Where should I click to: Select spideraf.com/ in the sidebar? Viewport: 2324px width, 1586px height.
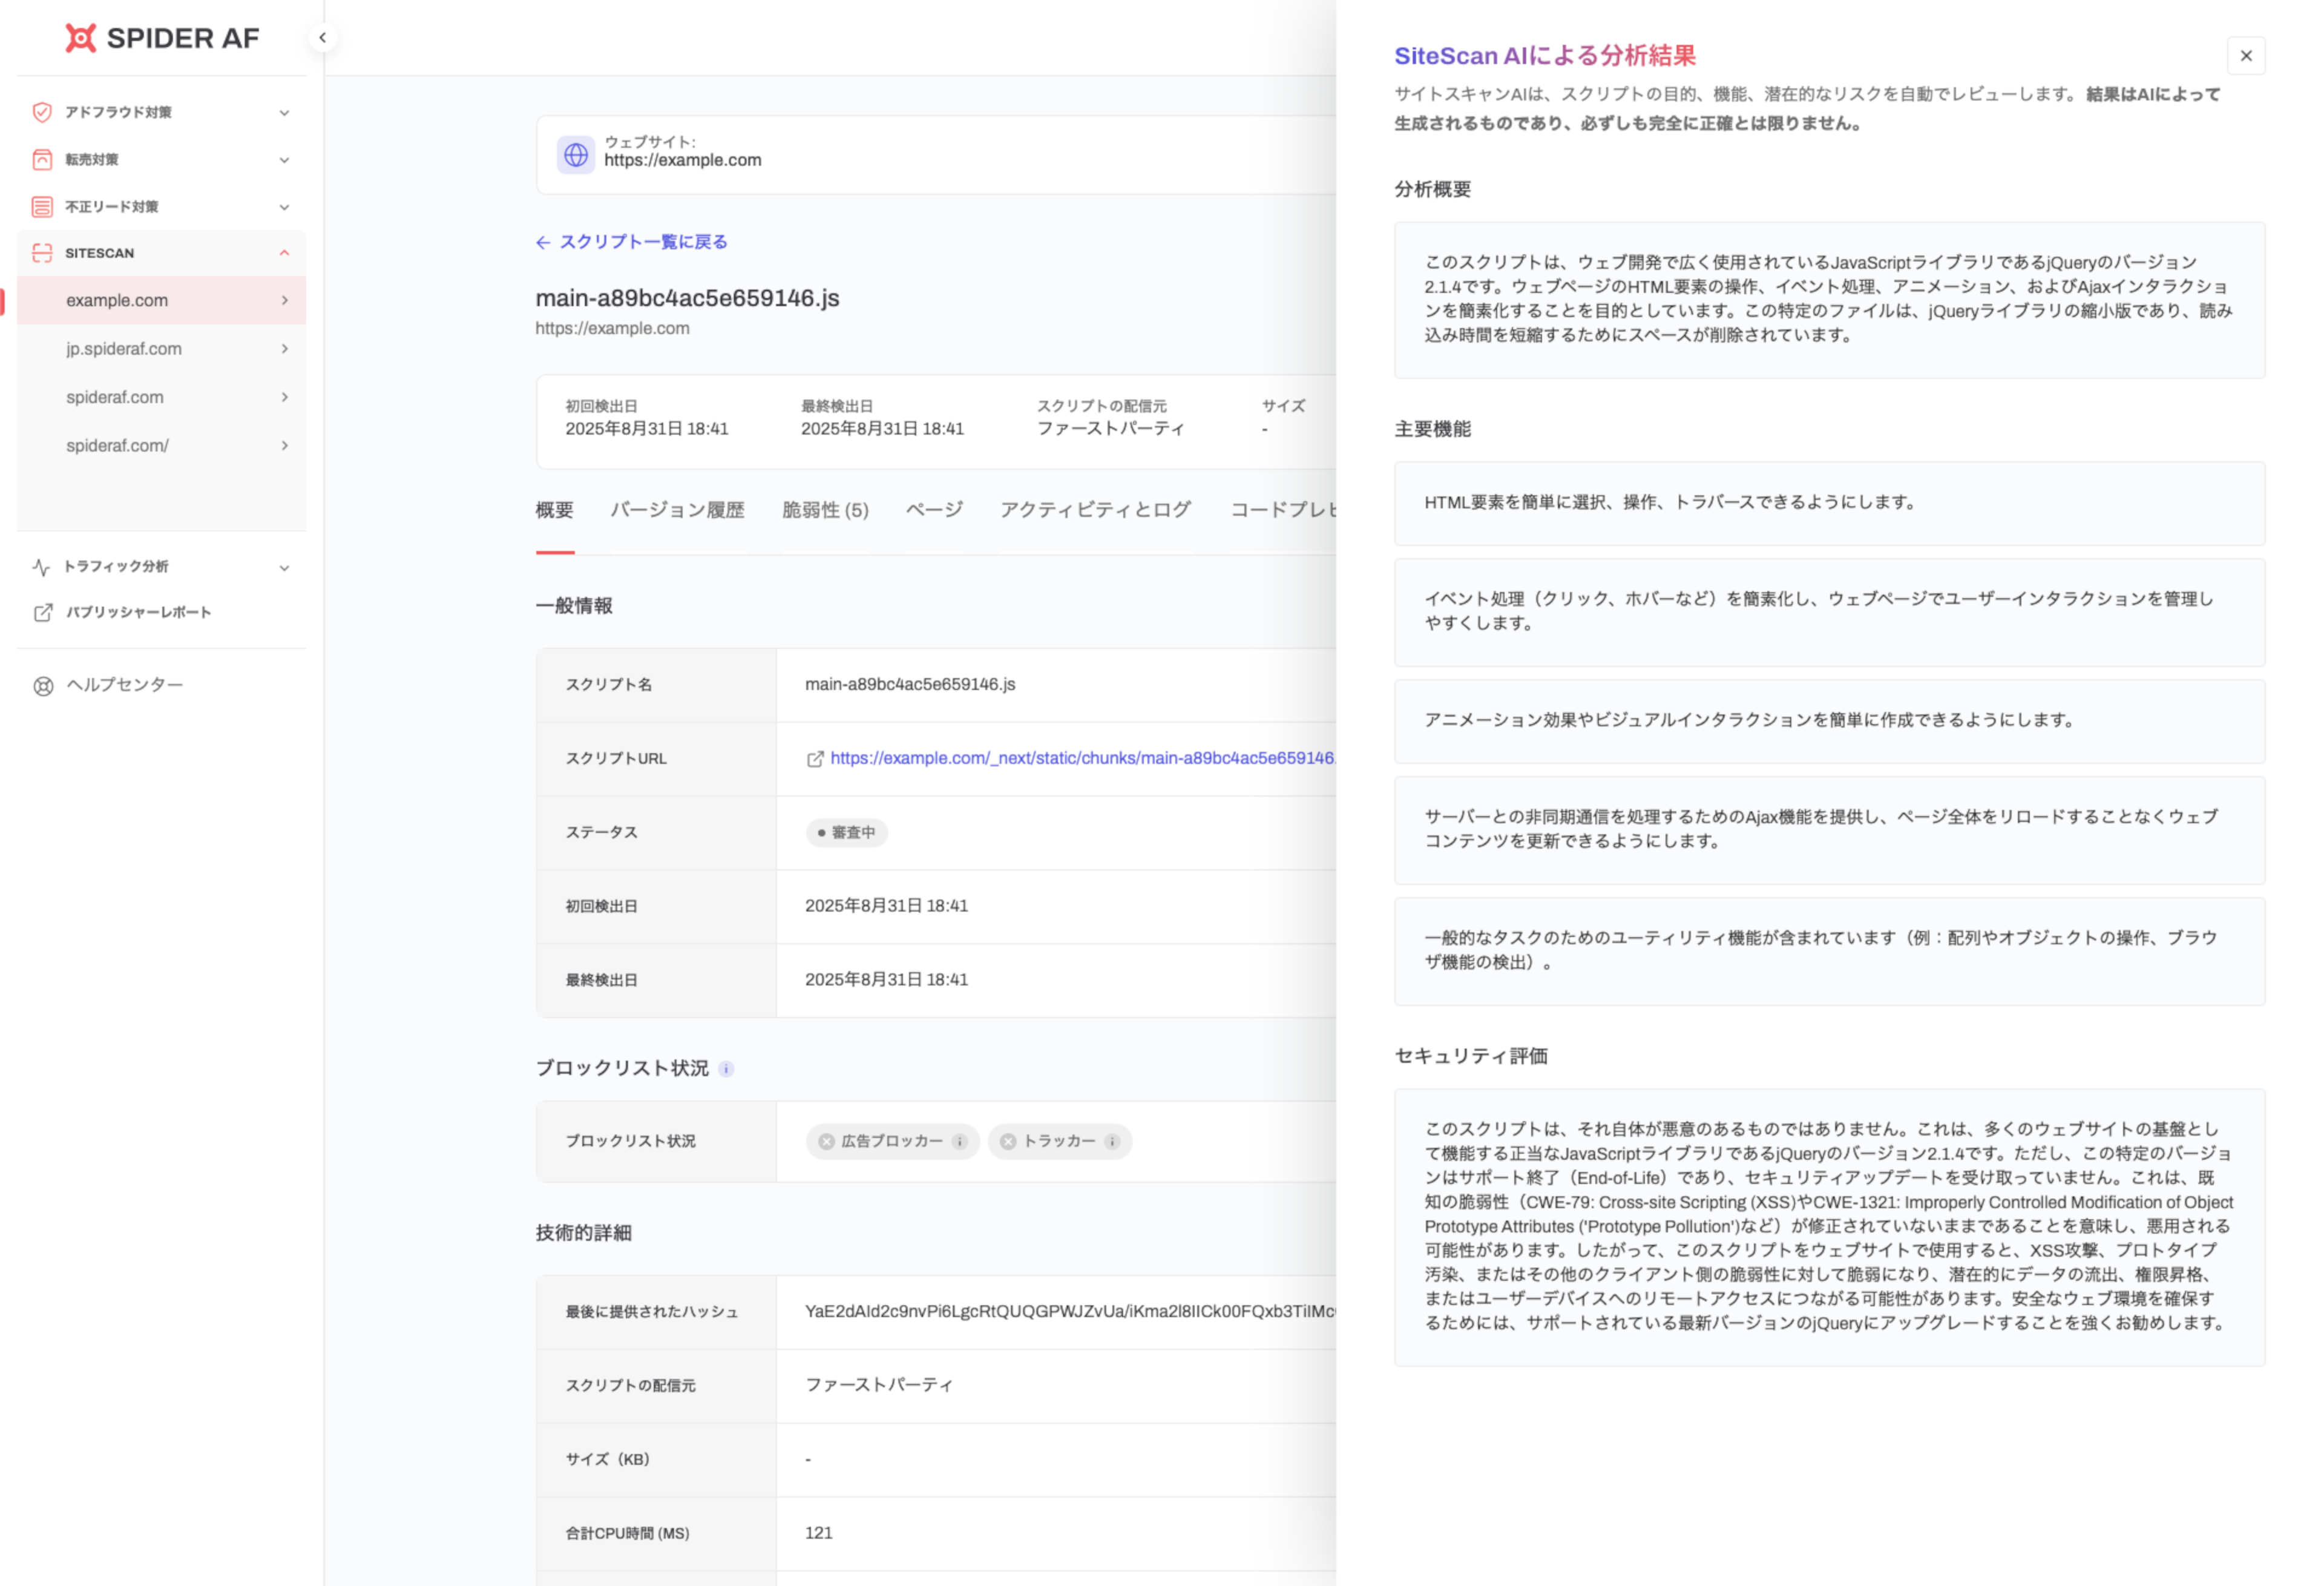point(161,445)
